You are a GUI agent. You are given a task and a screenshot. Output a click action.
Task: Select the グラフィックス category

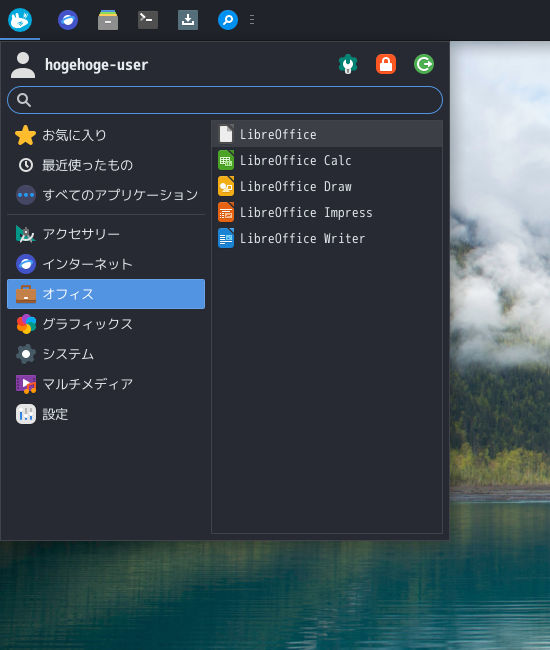pos(106,324)
